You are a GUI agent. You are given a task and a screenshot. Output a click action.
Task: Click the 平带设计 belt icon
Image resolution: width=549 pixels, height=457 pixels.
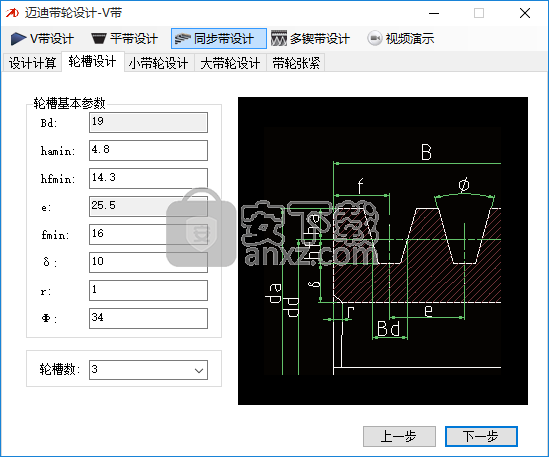(99, 39)
